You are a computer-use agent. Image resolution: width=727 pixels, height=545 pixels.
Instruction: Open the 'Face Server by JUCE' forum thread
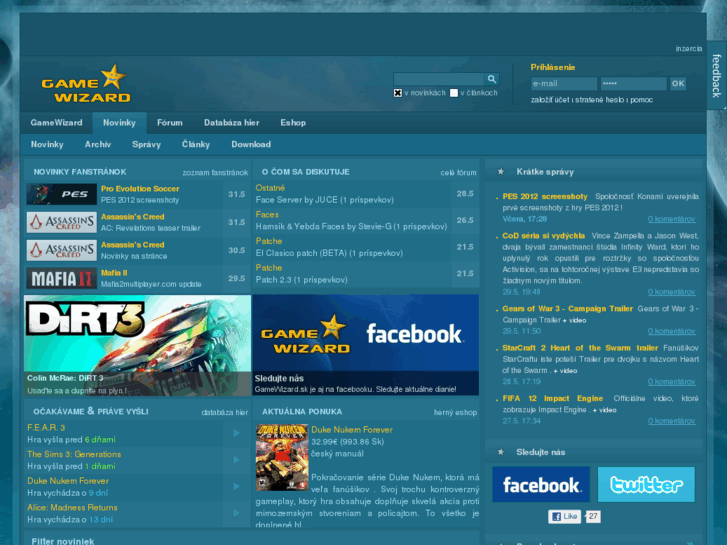325,200
